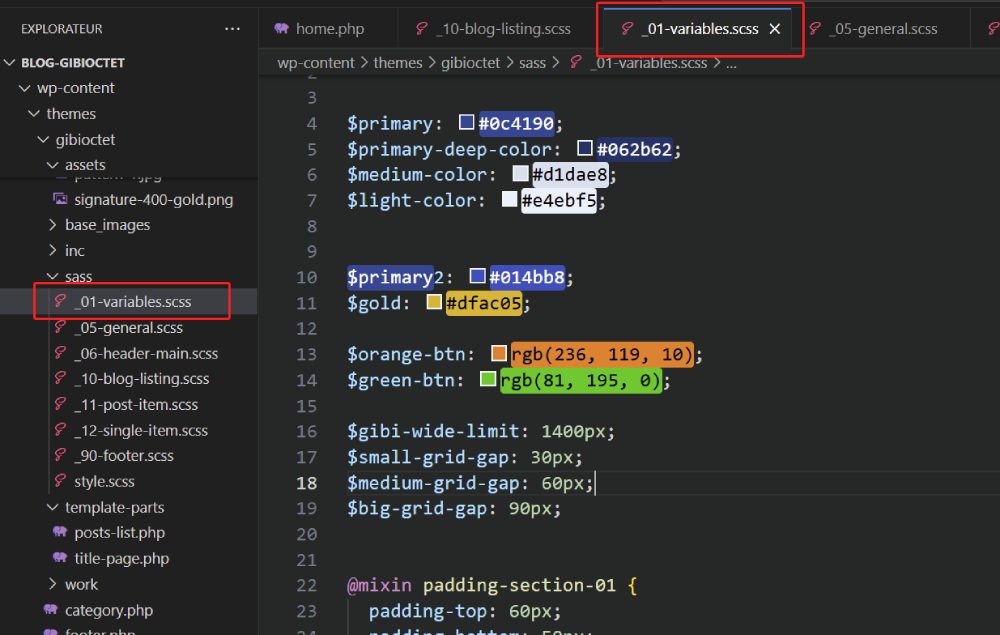This screenshot has width=1000, height=635.
Task: Open _05-general.scss in the explorer
Action: (x=129, y=328)
